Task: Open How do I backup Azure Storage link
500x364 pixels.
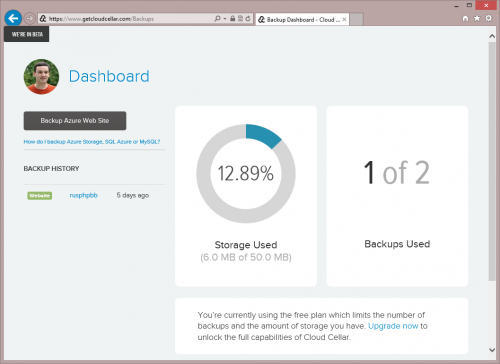Action: [x=92, y=142]
